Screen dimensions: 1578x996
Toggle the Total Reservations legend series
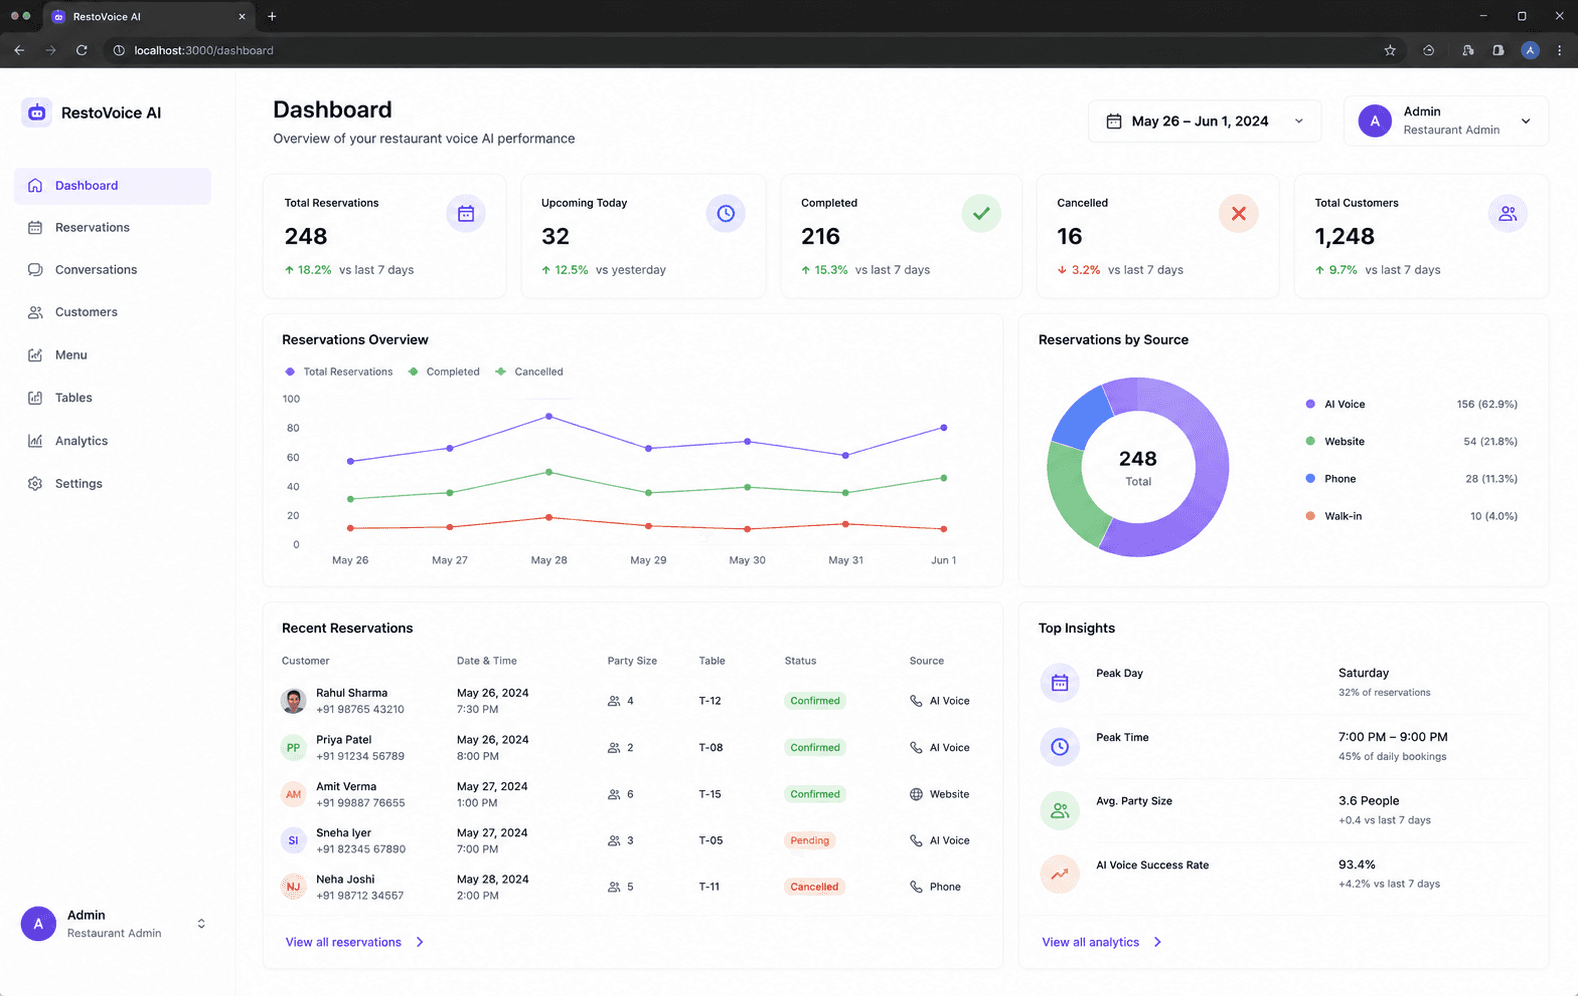point(338,372)
